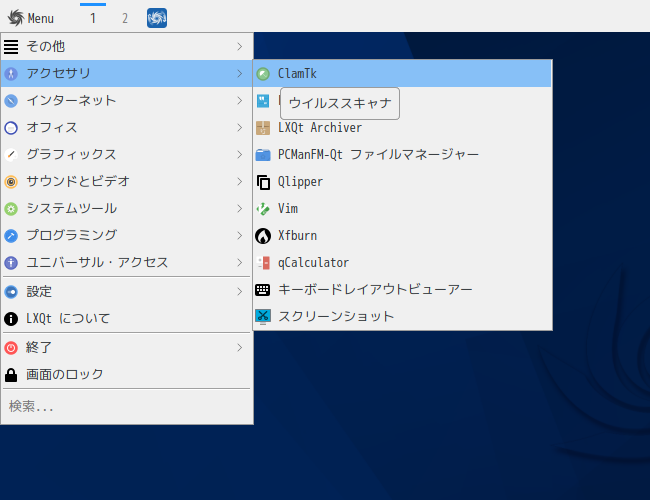The width and height of the screenshot is (650, 500).
Task: Click the システムツール green gear icon
Action: [11, 209]
